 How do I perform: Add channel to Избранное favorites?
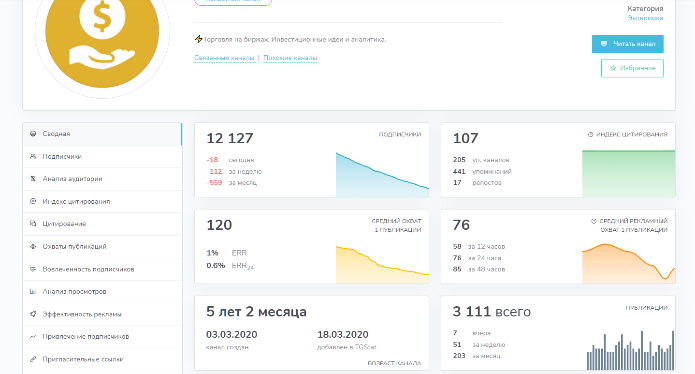click(632, 68)
